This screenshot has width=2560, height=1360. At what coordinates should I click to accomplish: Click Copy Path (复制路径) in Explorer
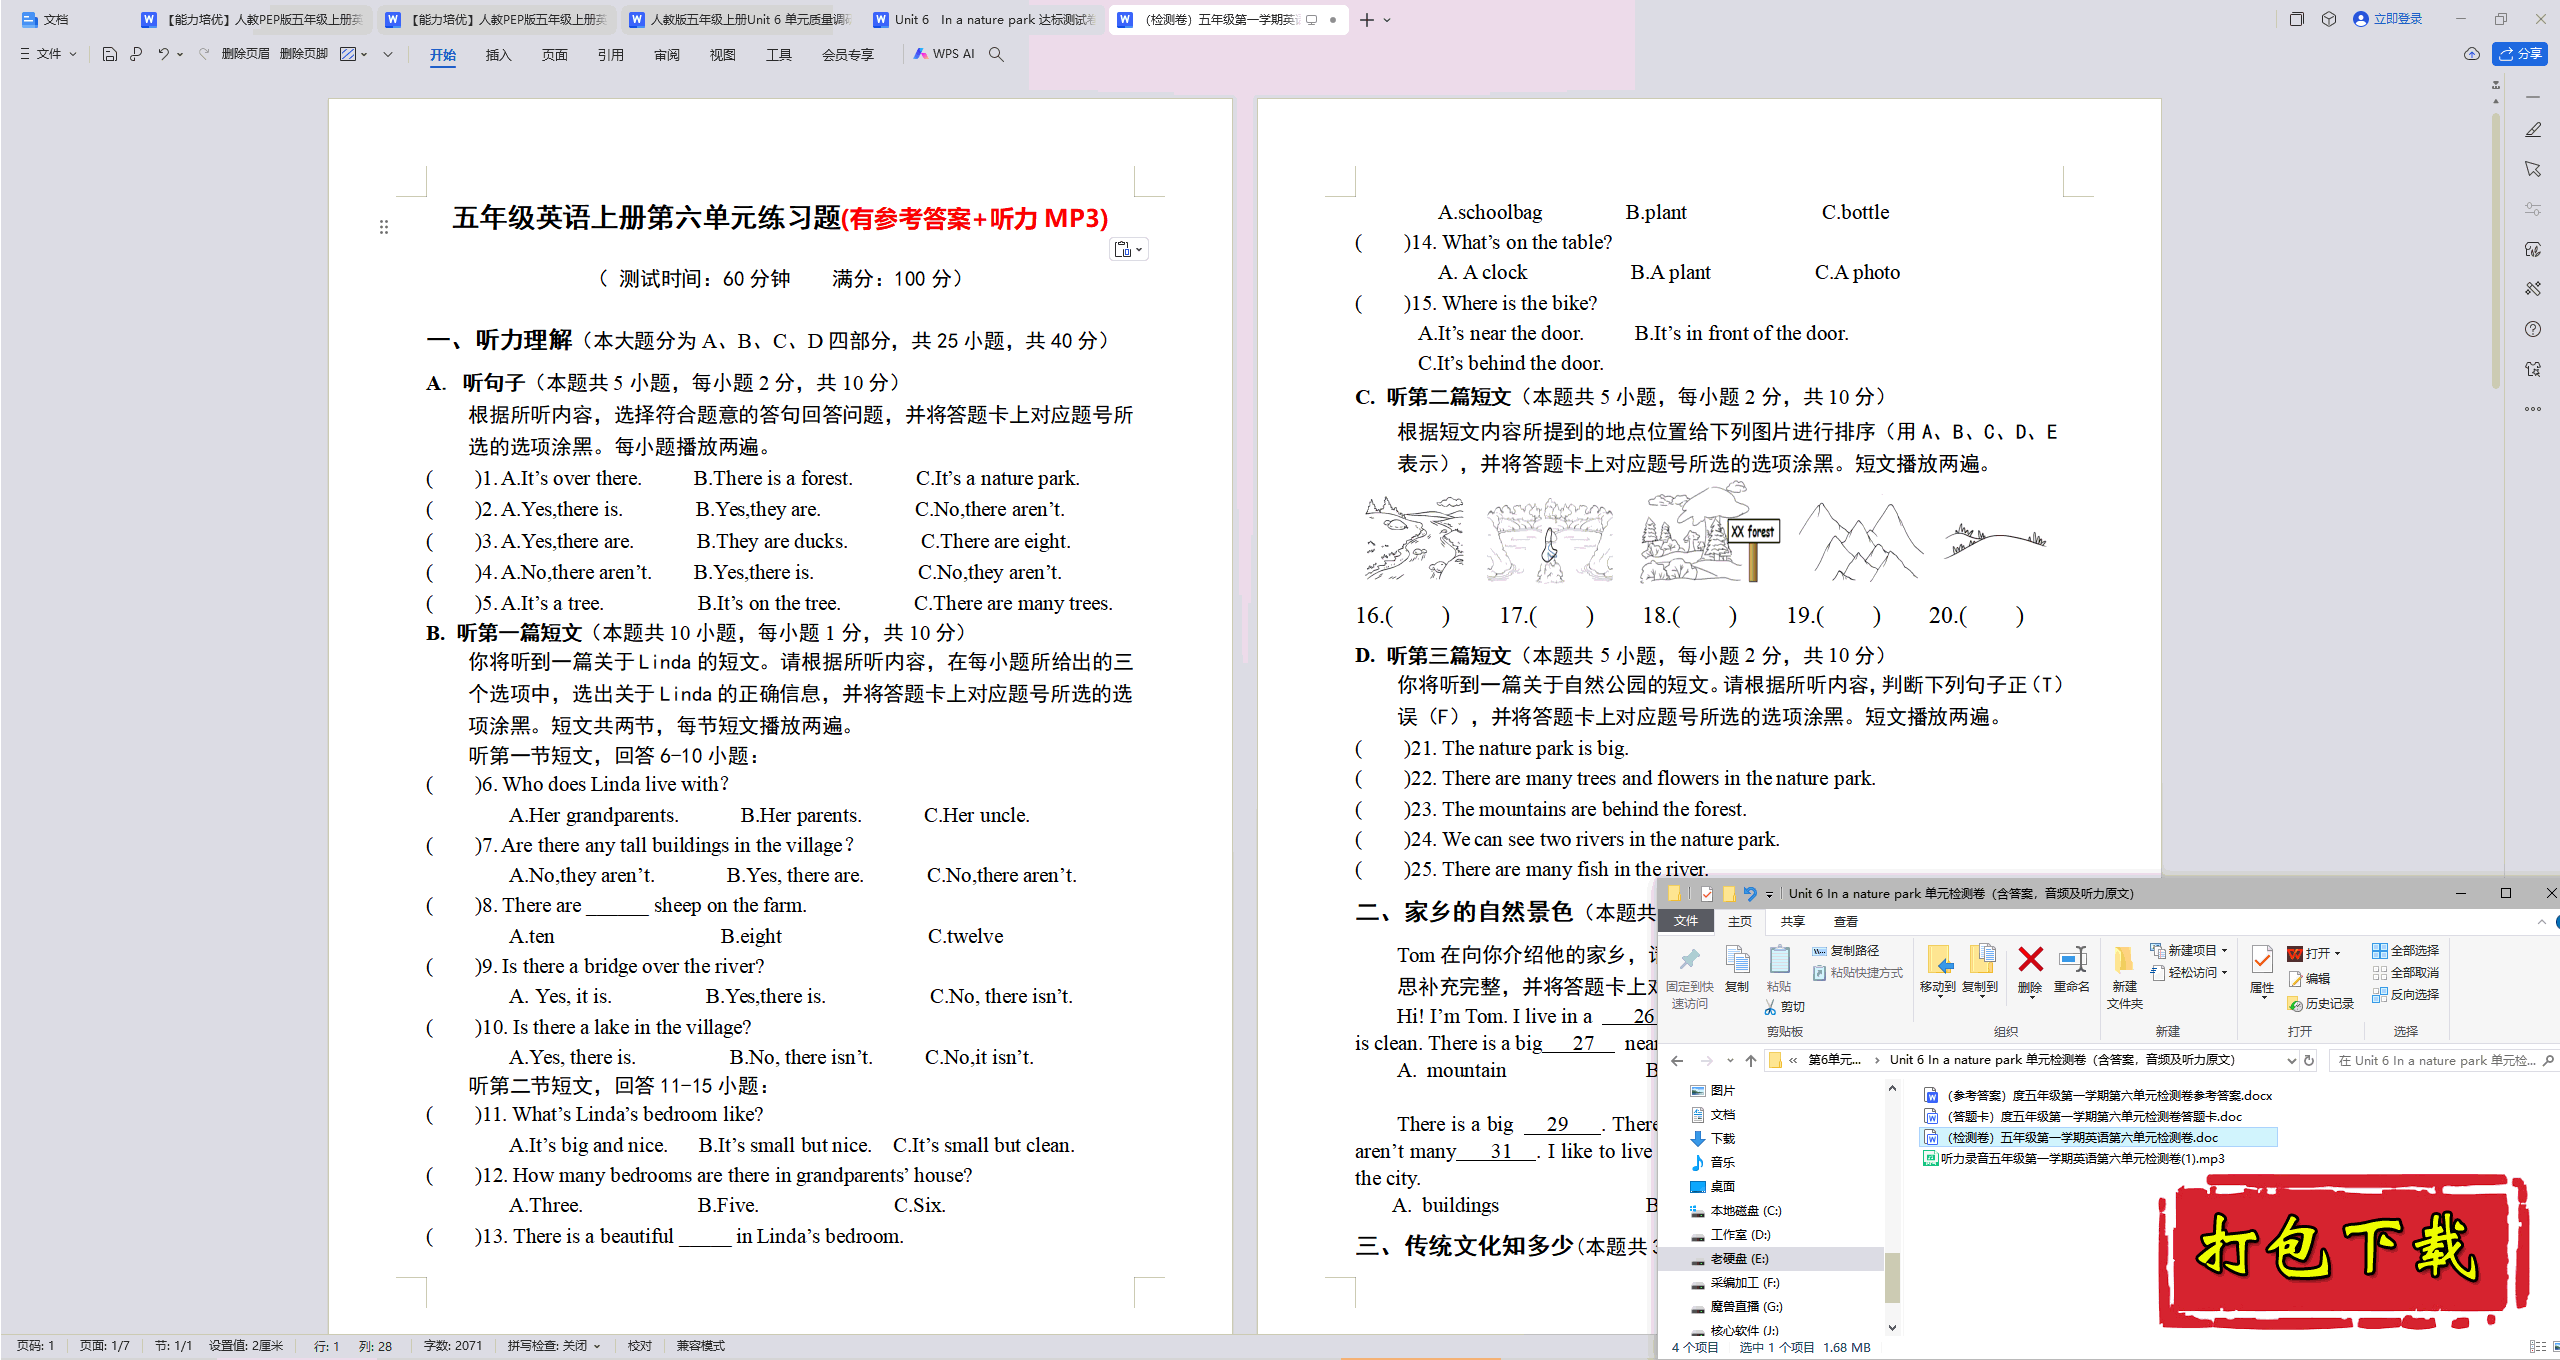click(1846, 950)
